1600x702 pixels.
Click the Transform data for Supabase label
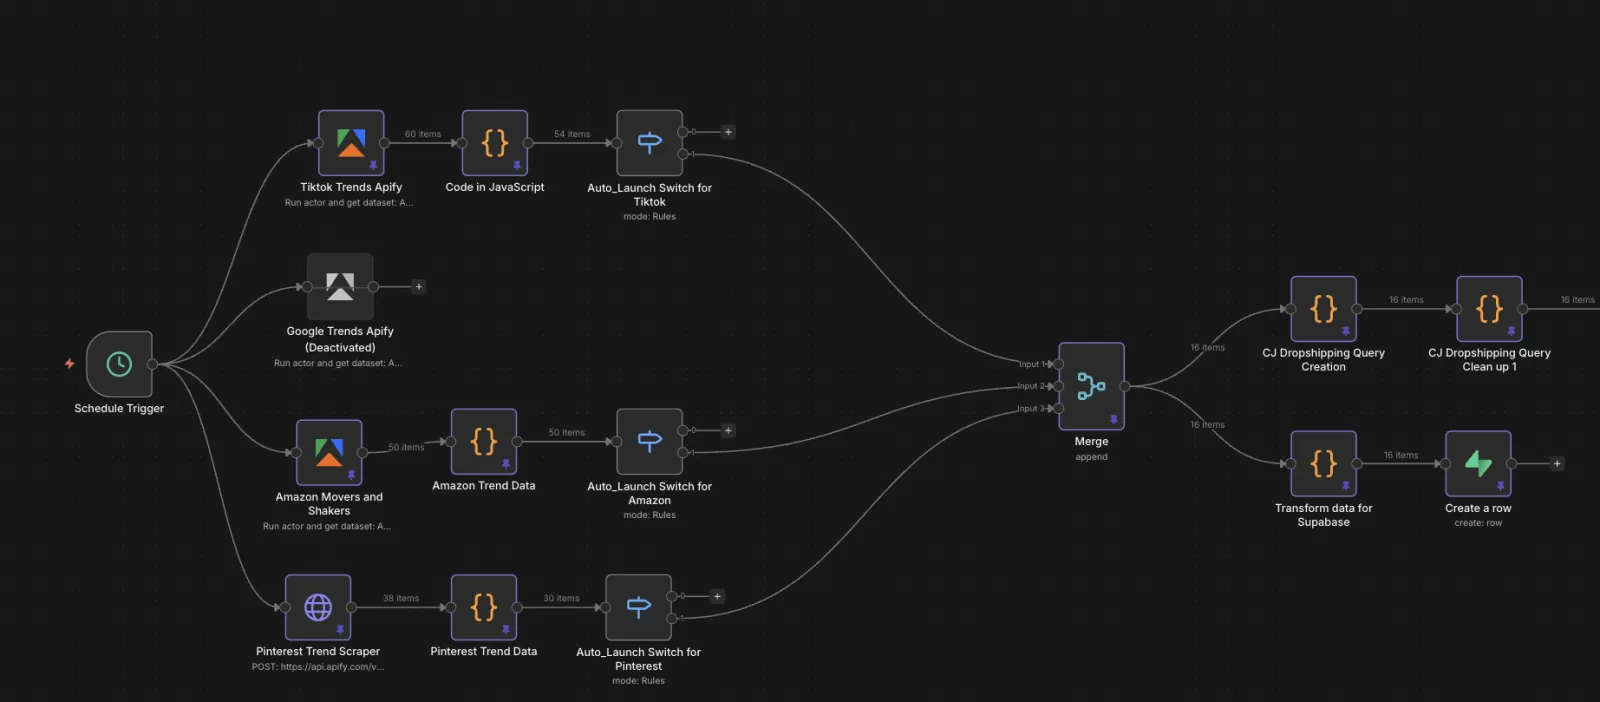(x=1324, y=515)
